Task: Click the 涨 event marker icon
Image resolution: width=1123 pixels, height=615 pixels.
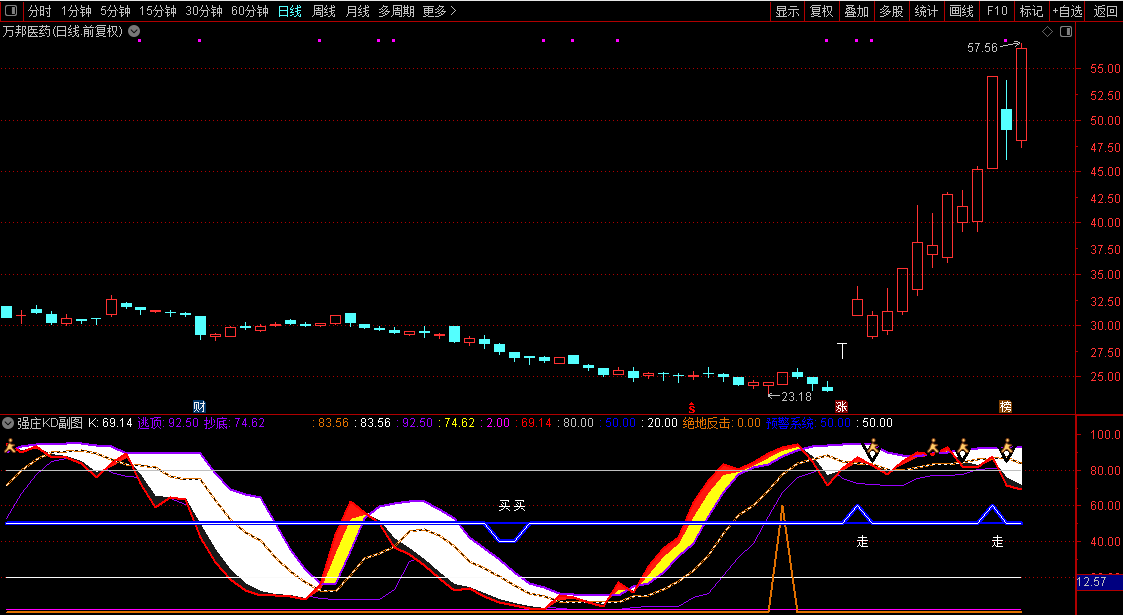Action: 841,407
